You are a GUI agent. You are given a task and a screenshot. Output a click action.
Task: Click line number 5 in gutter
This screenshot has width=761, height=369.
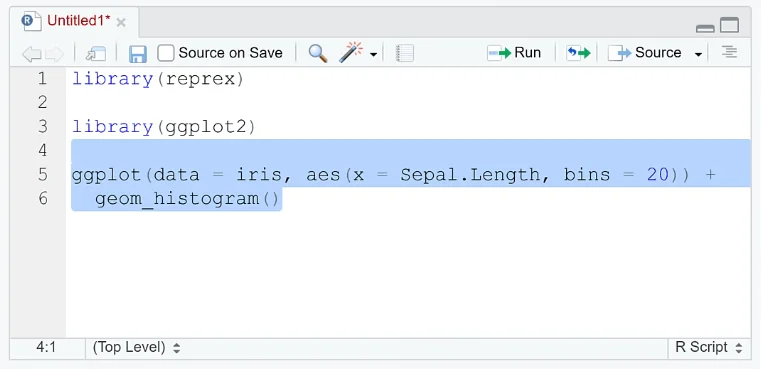pyautogui.click(x=43, y=174)
